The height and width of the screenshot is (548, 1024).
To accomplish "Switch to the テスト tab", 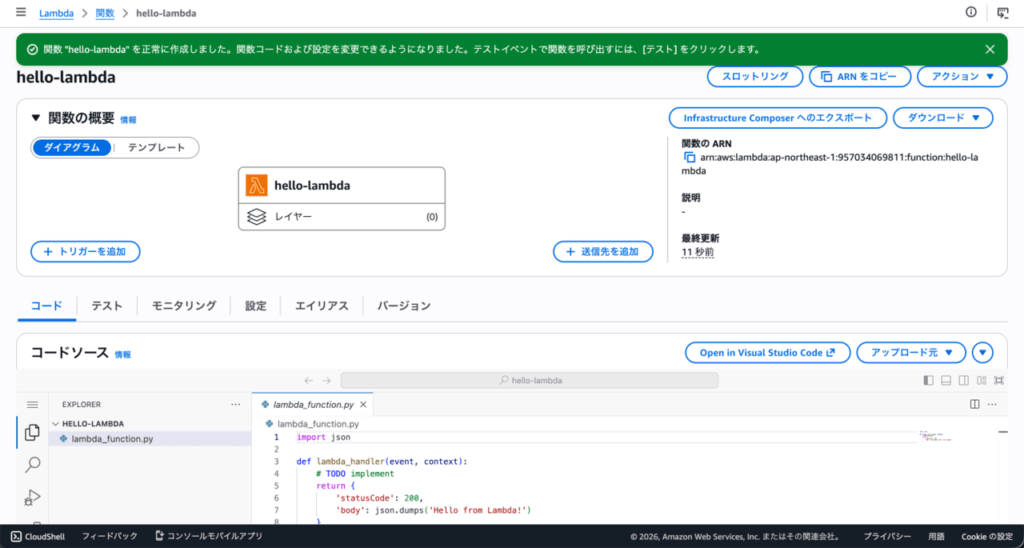I will [x=107, y=306].
